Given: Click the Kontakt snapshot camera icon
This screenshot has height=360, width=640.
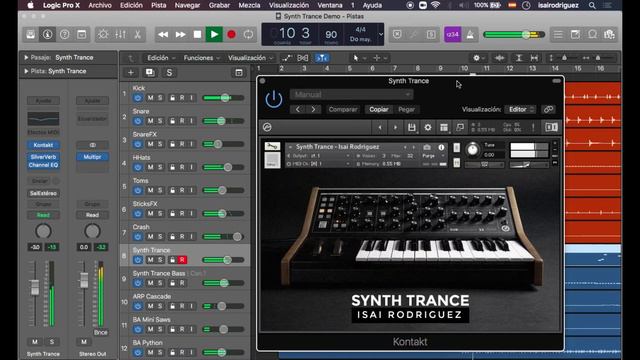Looking at the screenshot, I should pyautogui.click(x=427, y=147).
